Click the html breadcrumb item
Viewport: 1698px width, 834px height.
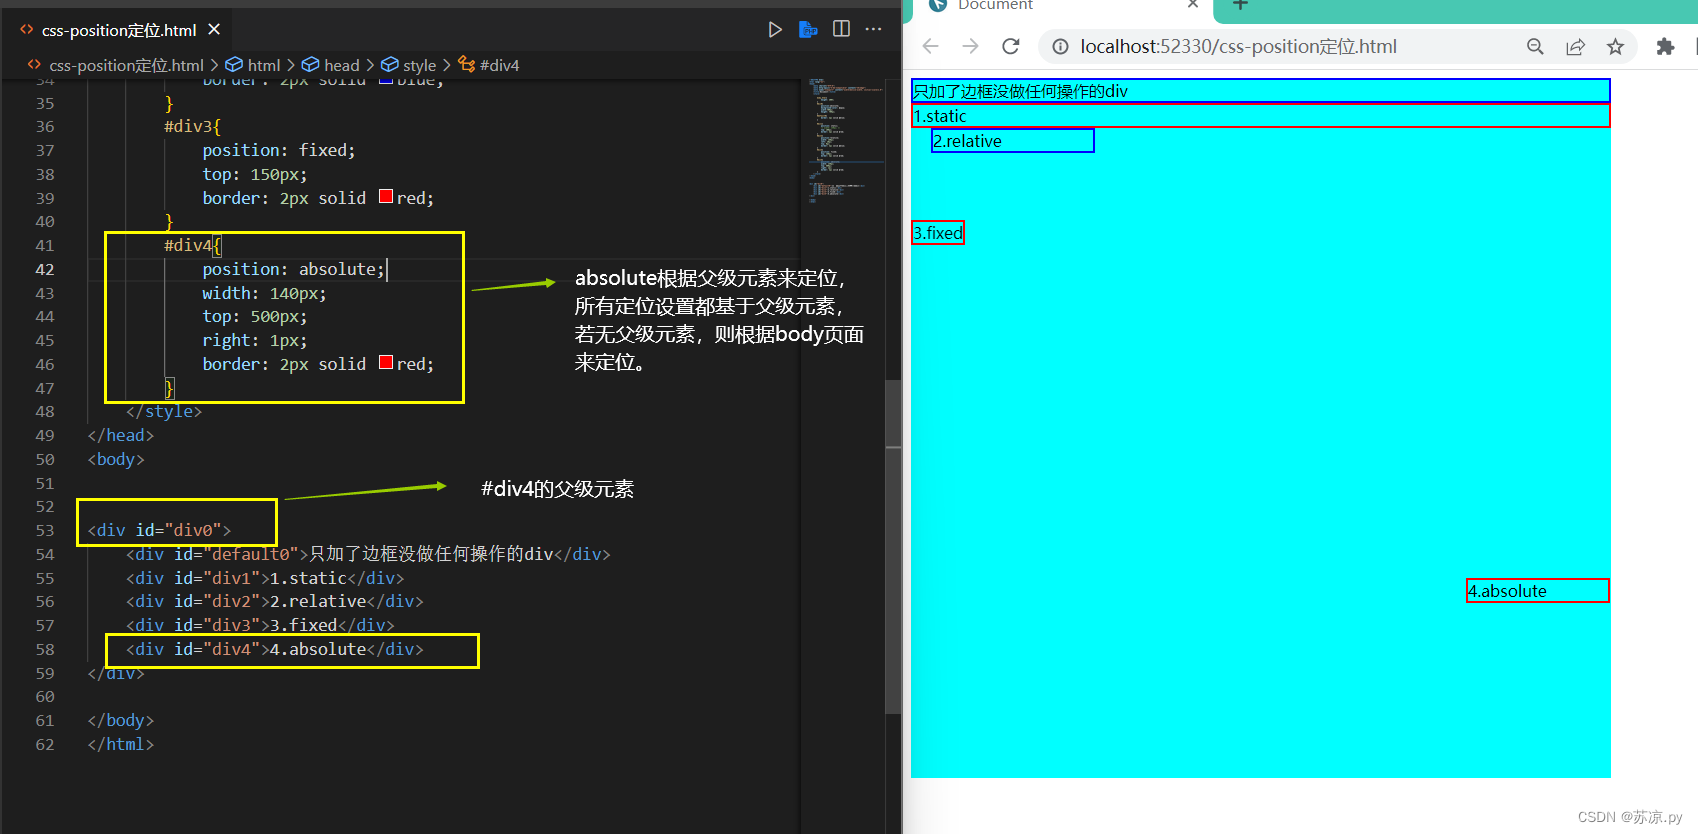[264, 65]
